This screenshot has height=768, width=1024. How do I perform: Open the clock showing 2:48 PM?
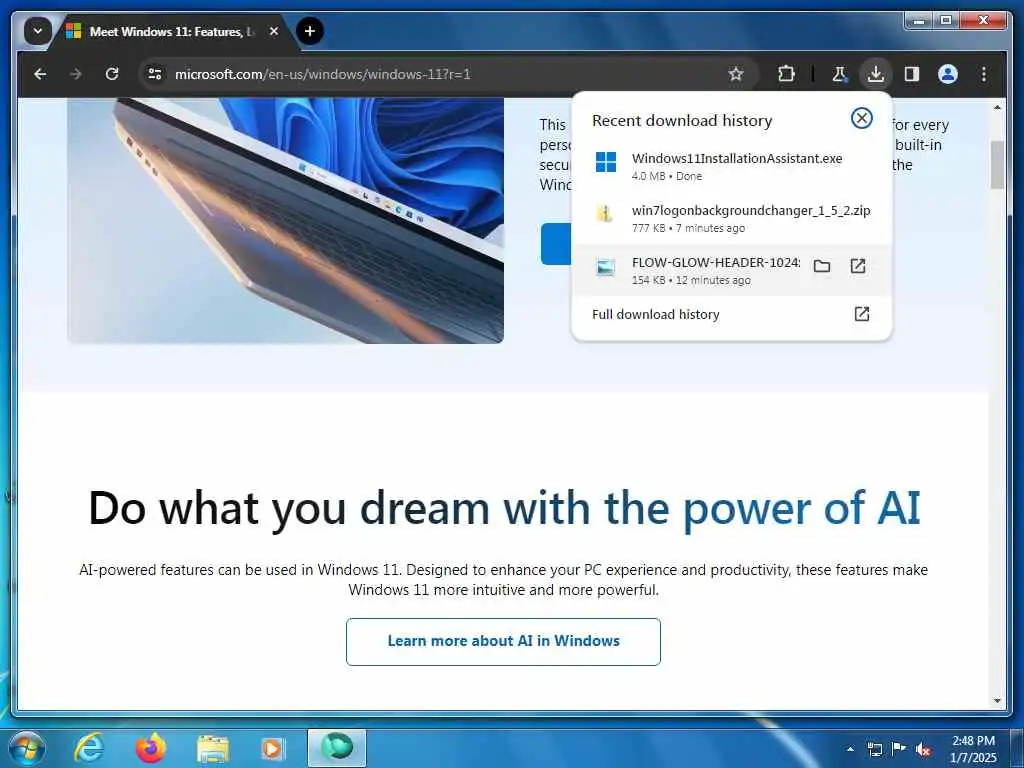973,749
